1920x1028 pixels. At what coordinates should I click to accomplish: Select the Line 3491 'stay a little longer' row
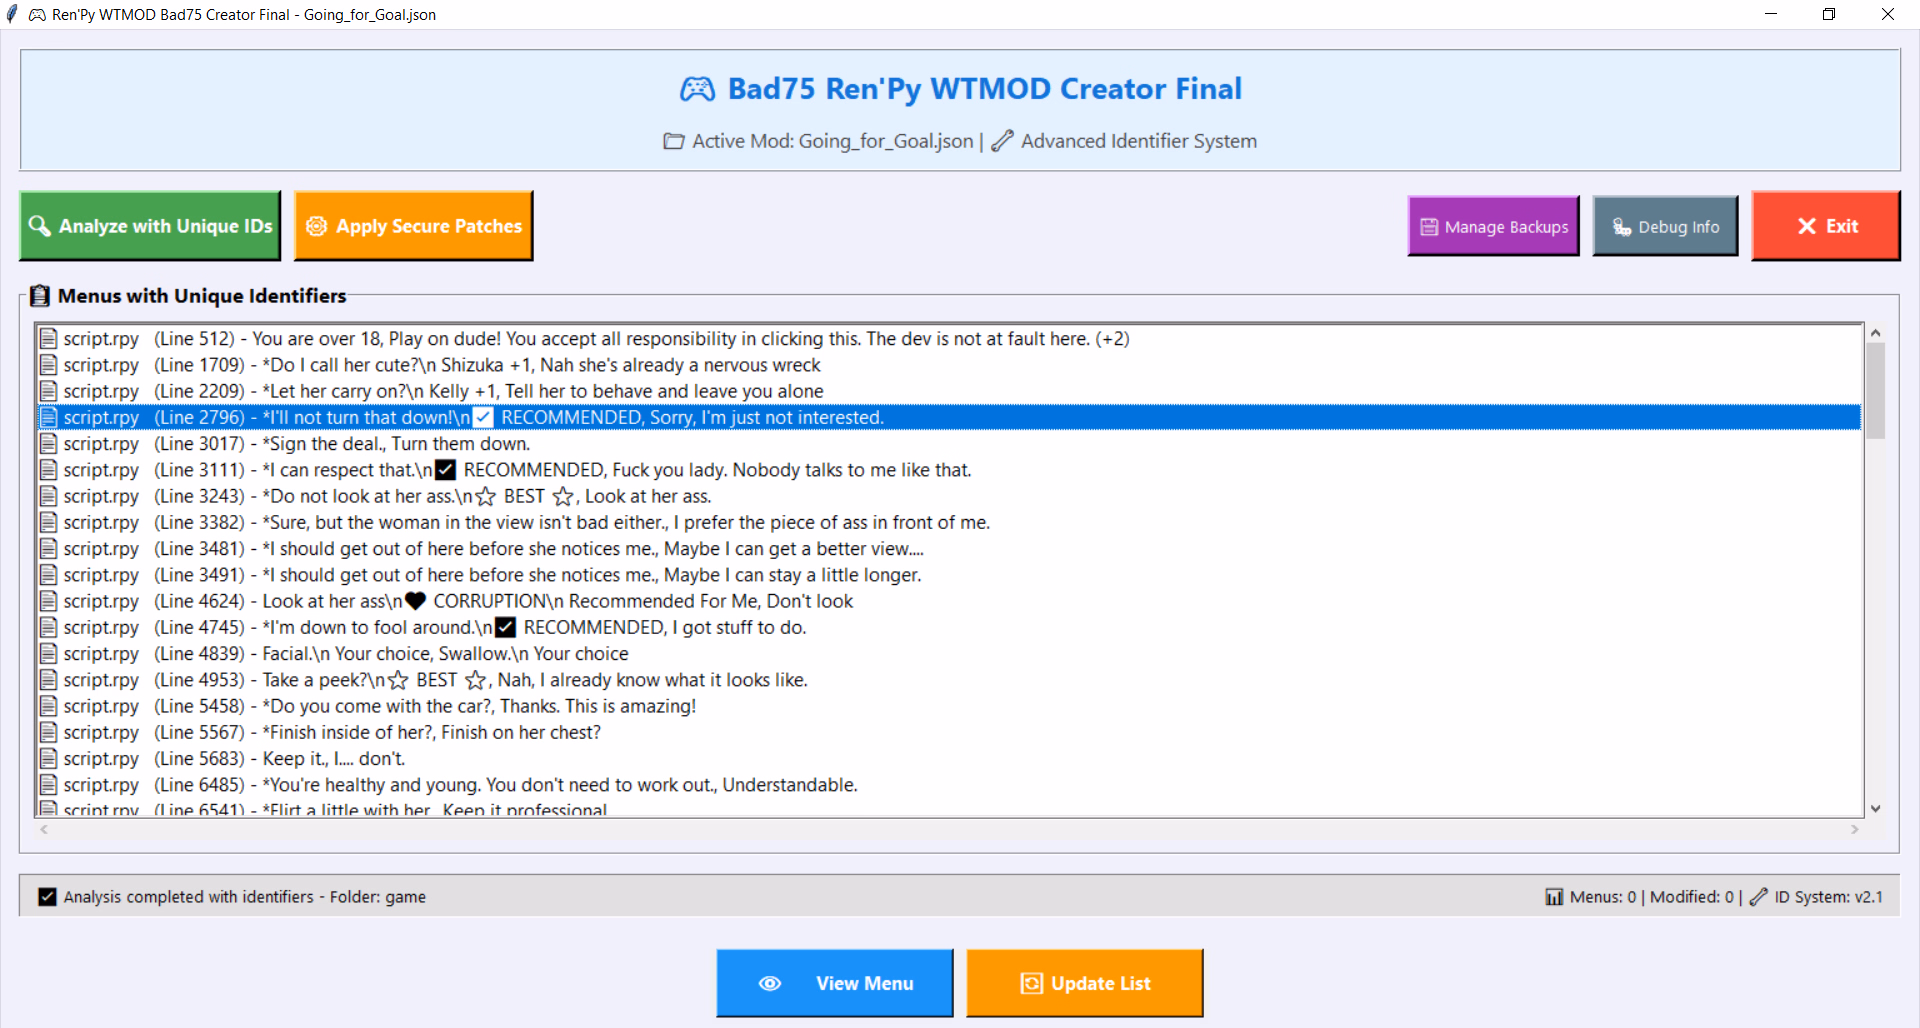948,575
